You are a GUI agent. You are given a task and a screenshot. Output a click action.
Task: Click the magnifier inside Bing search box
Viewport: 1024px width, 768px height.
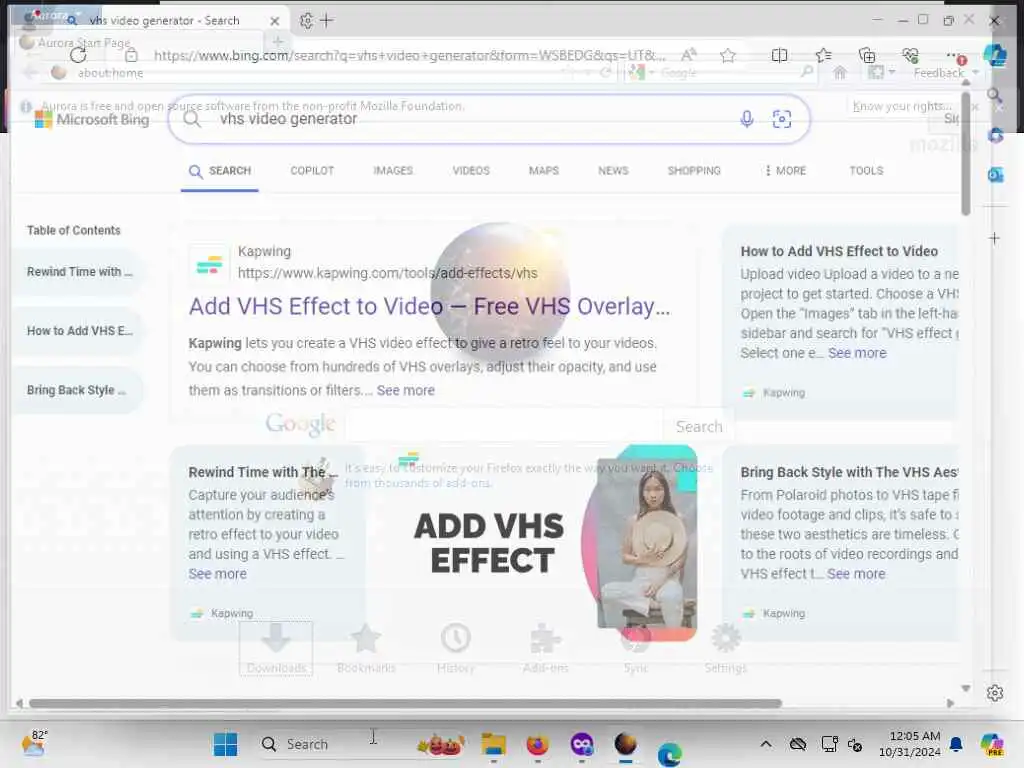pos(192,119)
